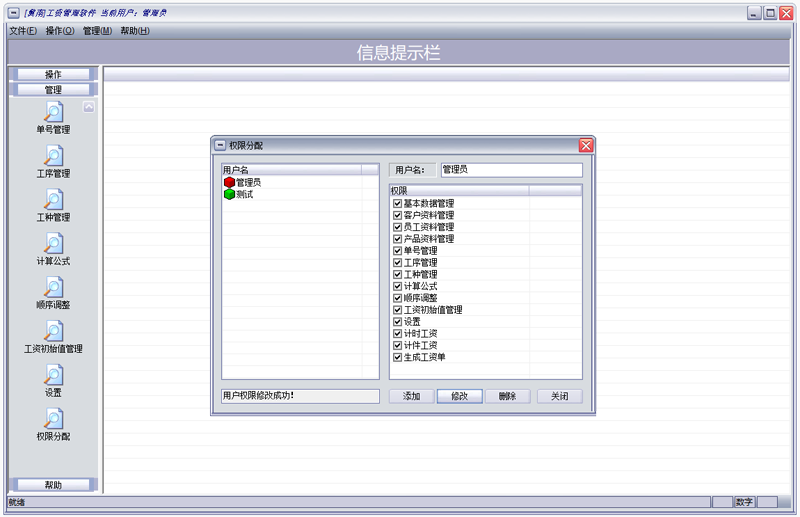Uncheck 计时工资 permission
The width and height of the screenshot is (800, 517).
pyautogui.click(x=397, y=333)
